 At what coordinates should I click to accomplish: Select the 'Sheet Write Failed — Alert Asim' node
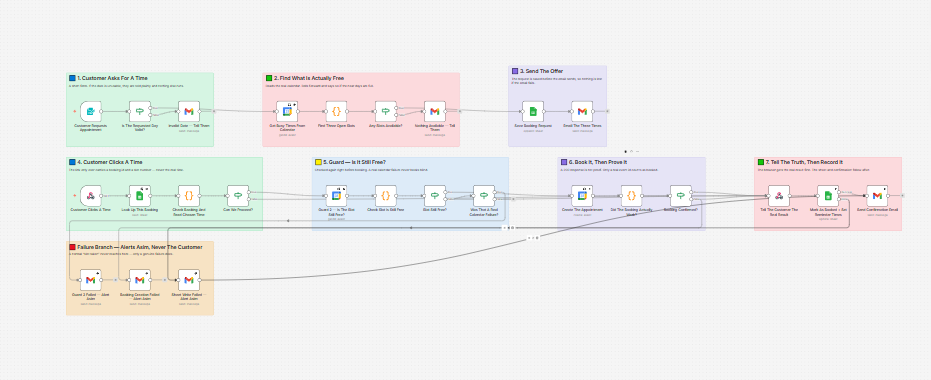(x=189, y=280)
